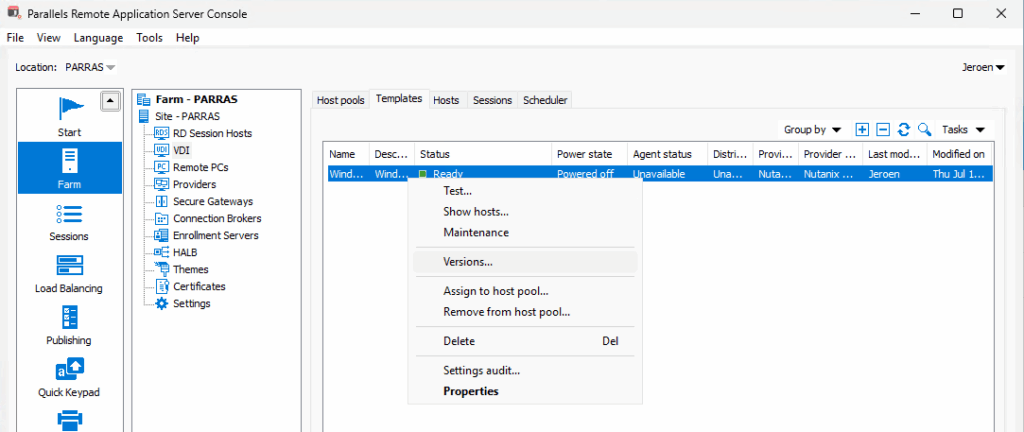Click the collapse-all minus icon
This screenshot has height=432, width=1024.
click(883, 130)
